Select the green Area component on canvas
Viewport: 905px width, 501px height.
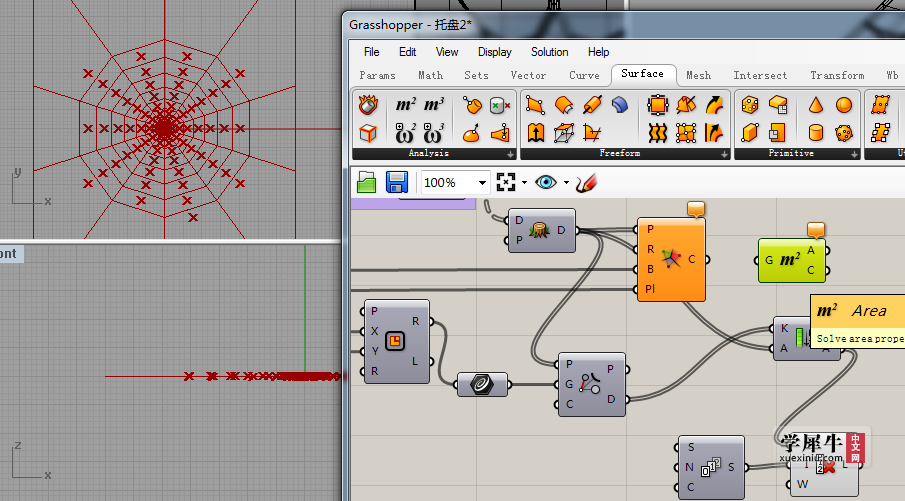[x=791, y=260]
